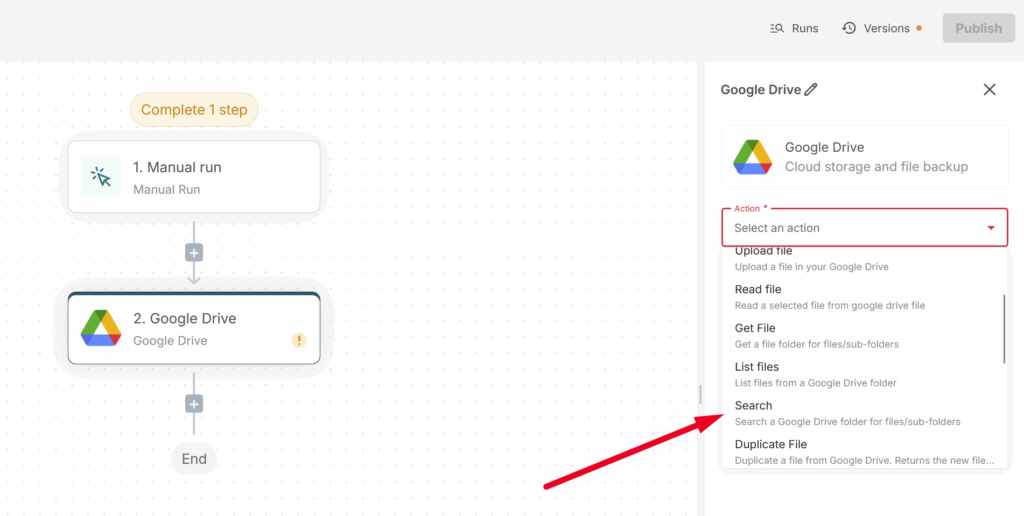Click the Google Drive logo in side panel
The height and width of the screenshot is (516, 1024).
(752, 157)
